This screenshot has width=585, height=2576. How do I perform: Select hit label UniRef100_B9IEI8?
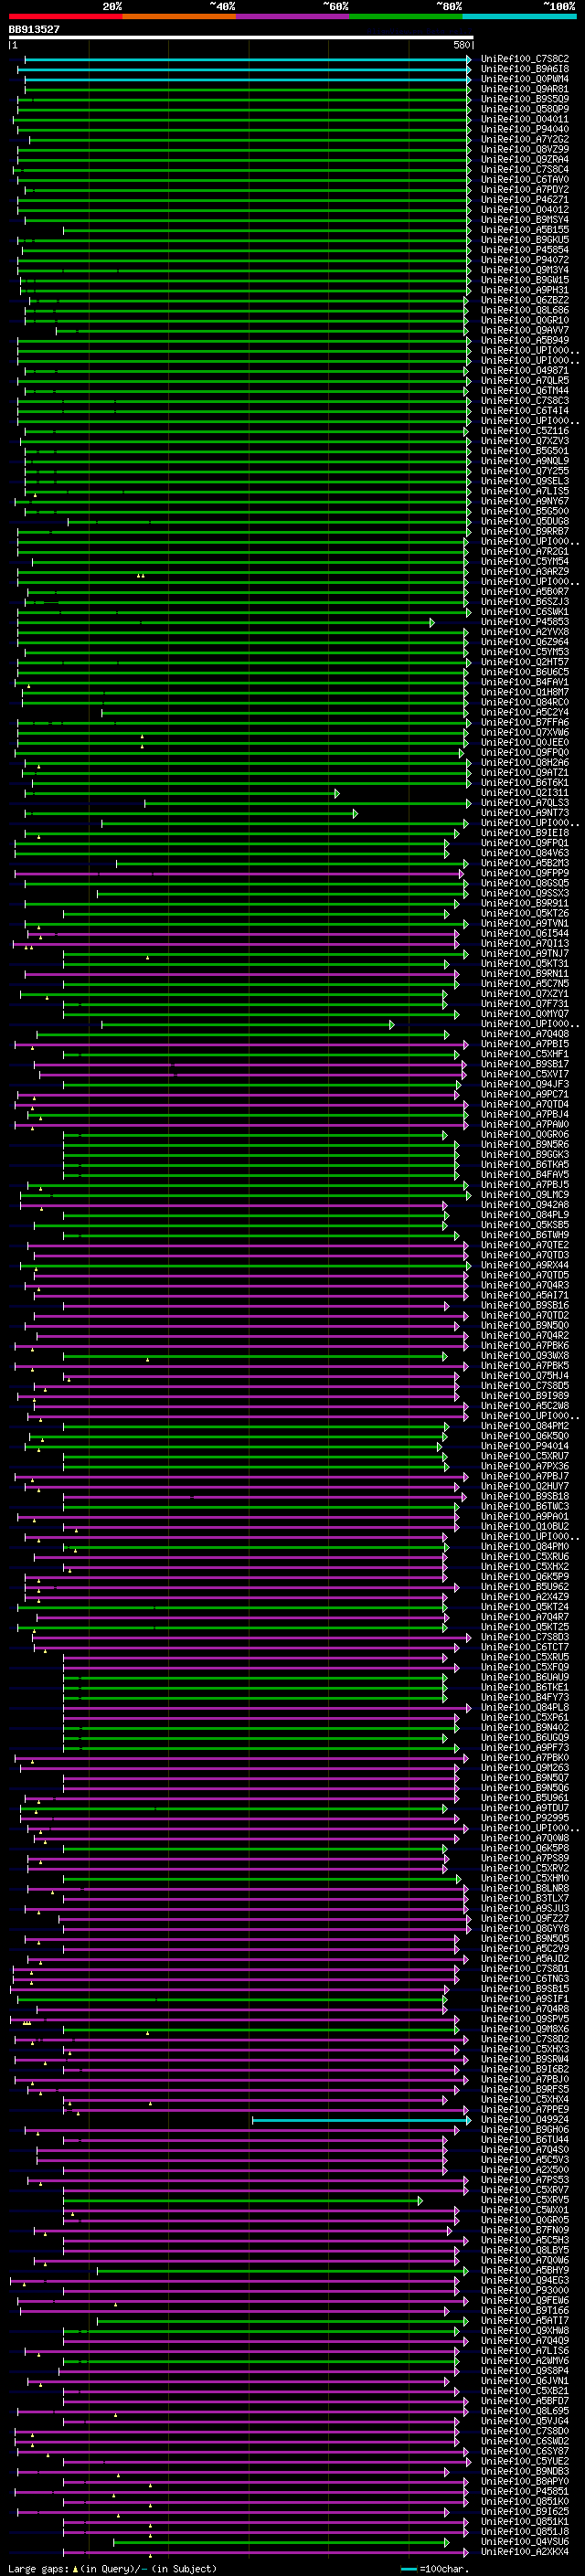pos(524,833)
